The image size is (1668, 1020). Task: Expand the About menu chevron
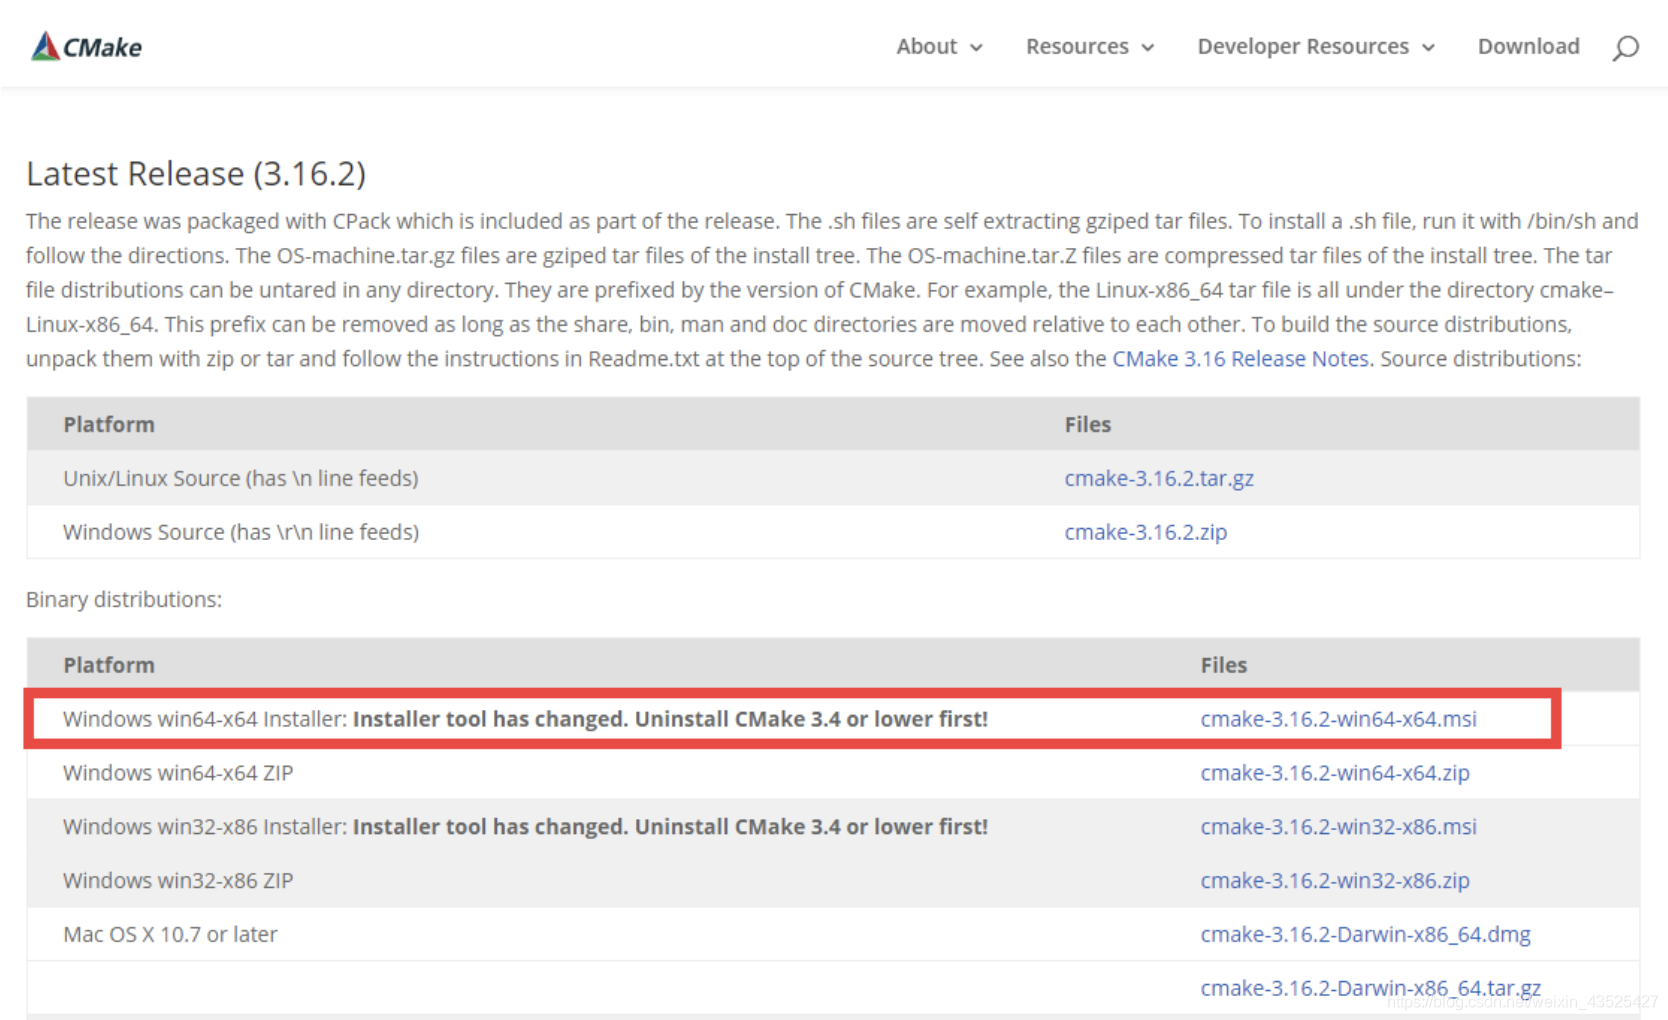(x=976, y=48)
